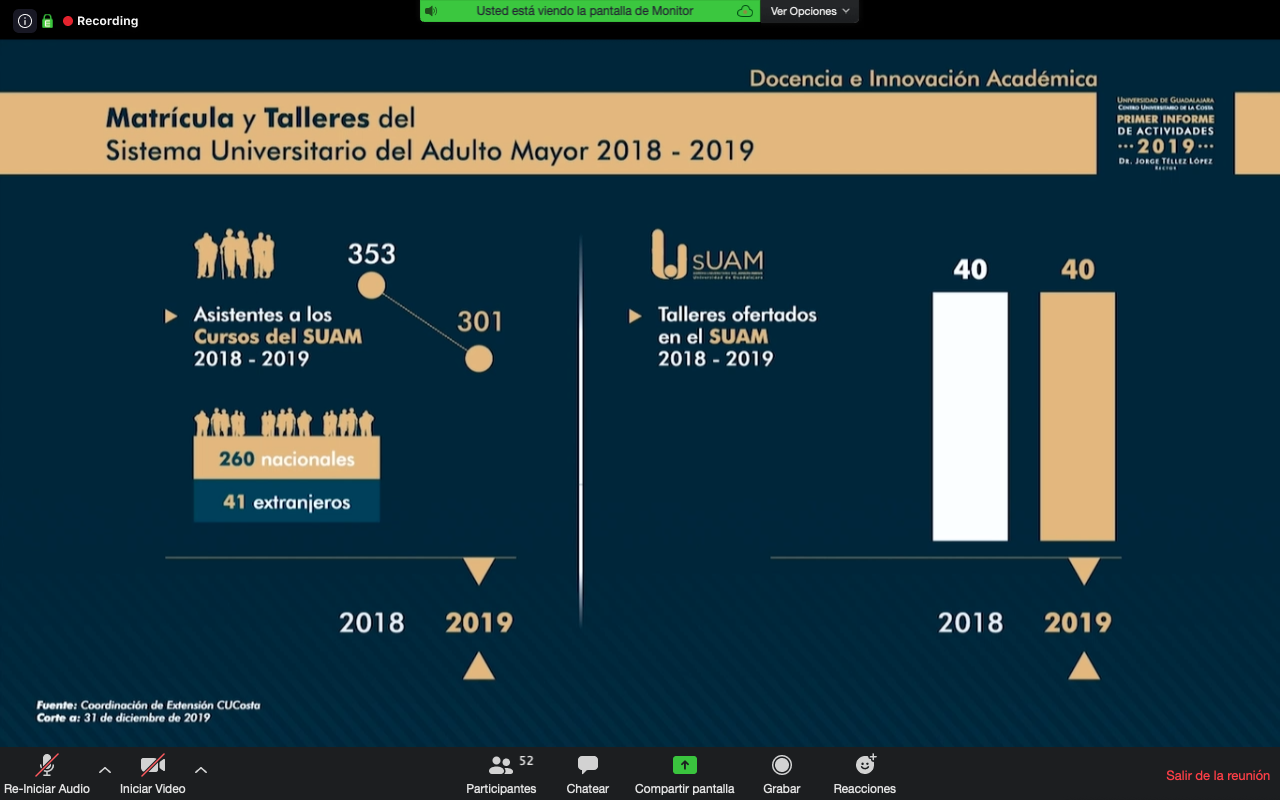
Task: Click the green encryption lock icon
Action: point(47,21)
